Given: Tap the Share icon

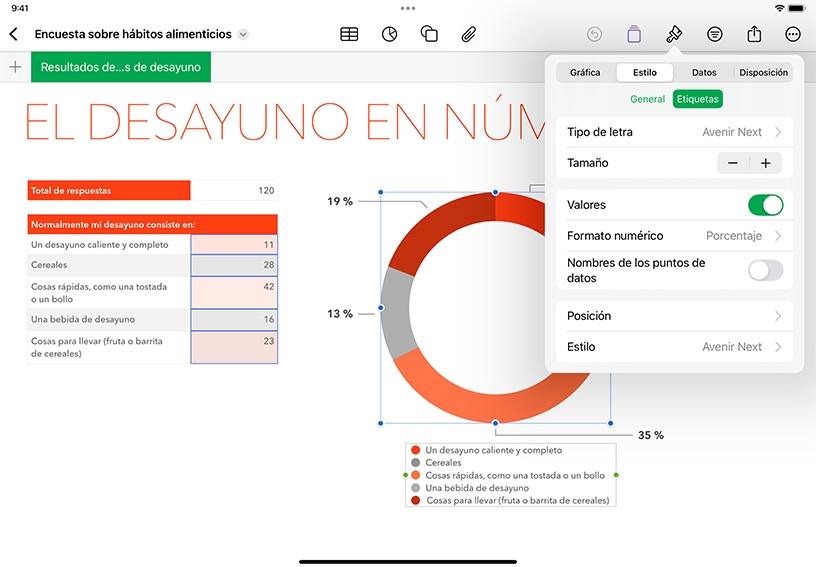Looking at the screenshot, I should (x=754, y=34).
